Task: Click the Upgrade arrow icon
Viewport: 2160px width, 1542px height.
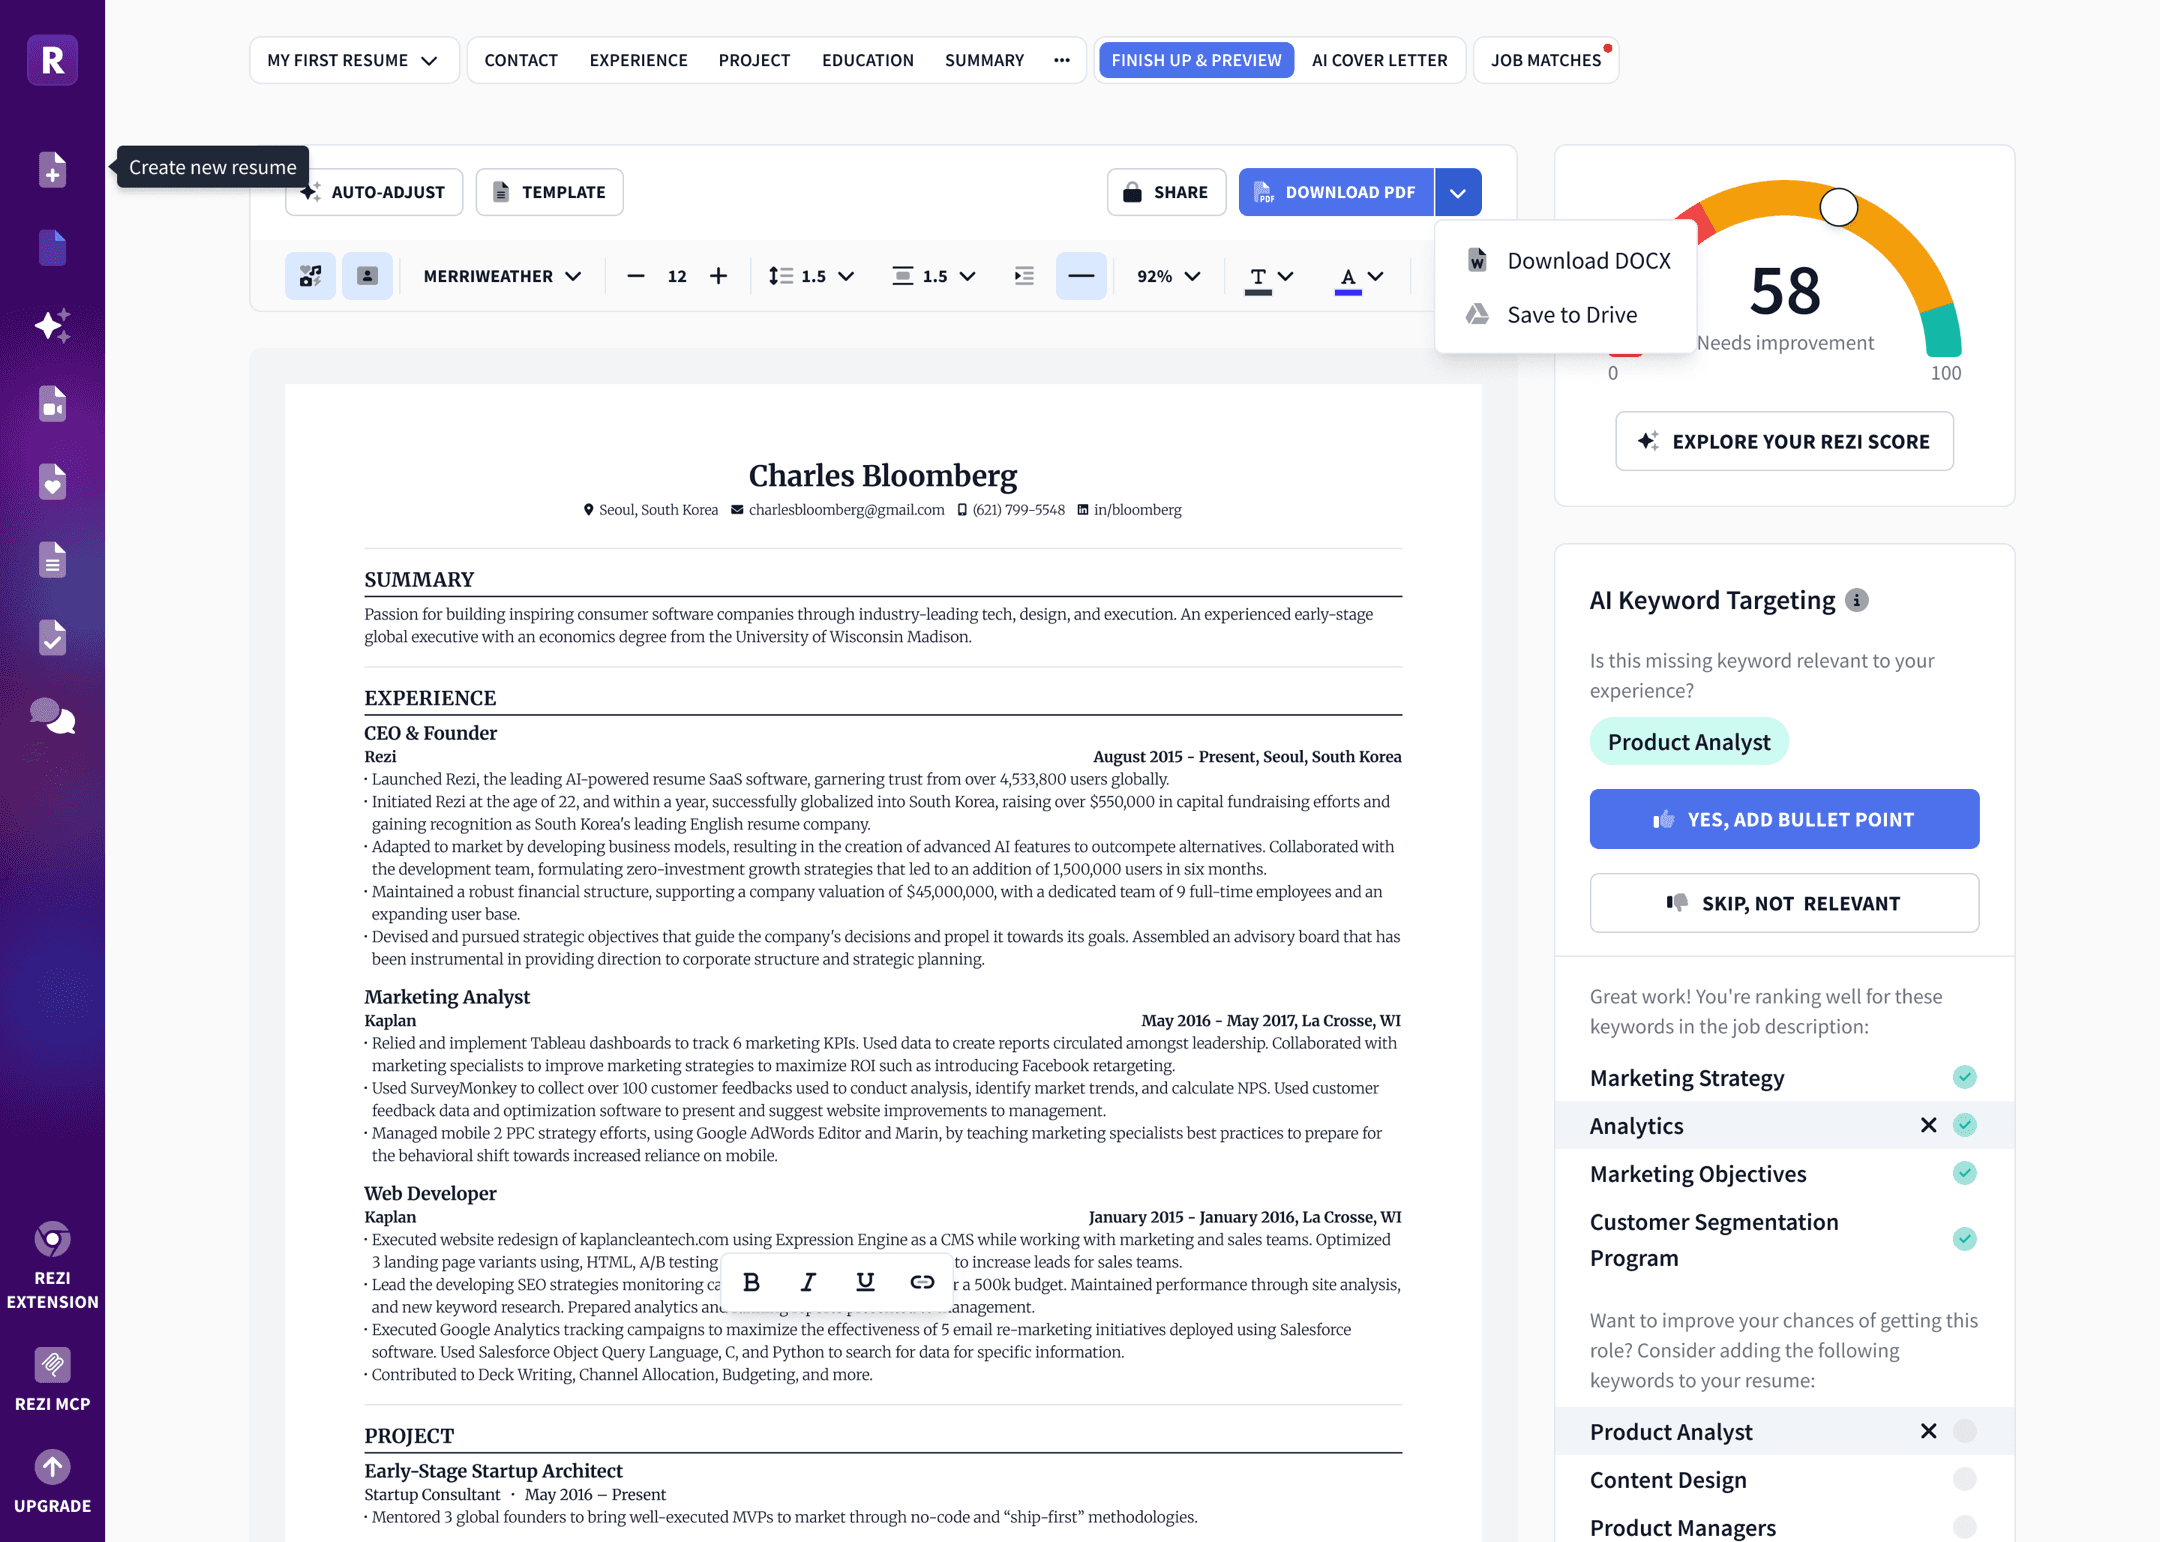Action: point(52,1467)
